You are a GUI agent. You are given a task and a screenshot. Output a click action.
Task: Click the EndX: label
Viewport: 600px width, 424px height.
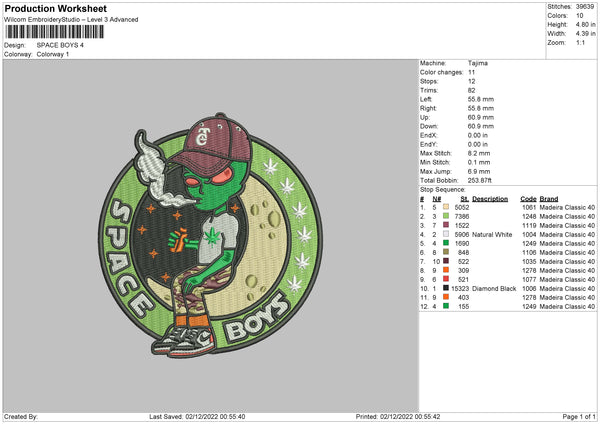(428, 135)
